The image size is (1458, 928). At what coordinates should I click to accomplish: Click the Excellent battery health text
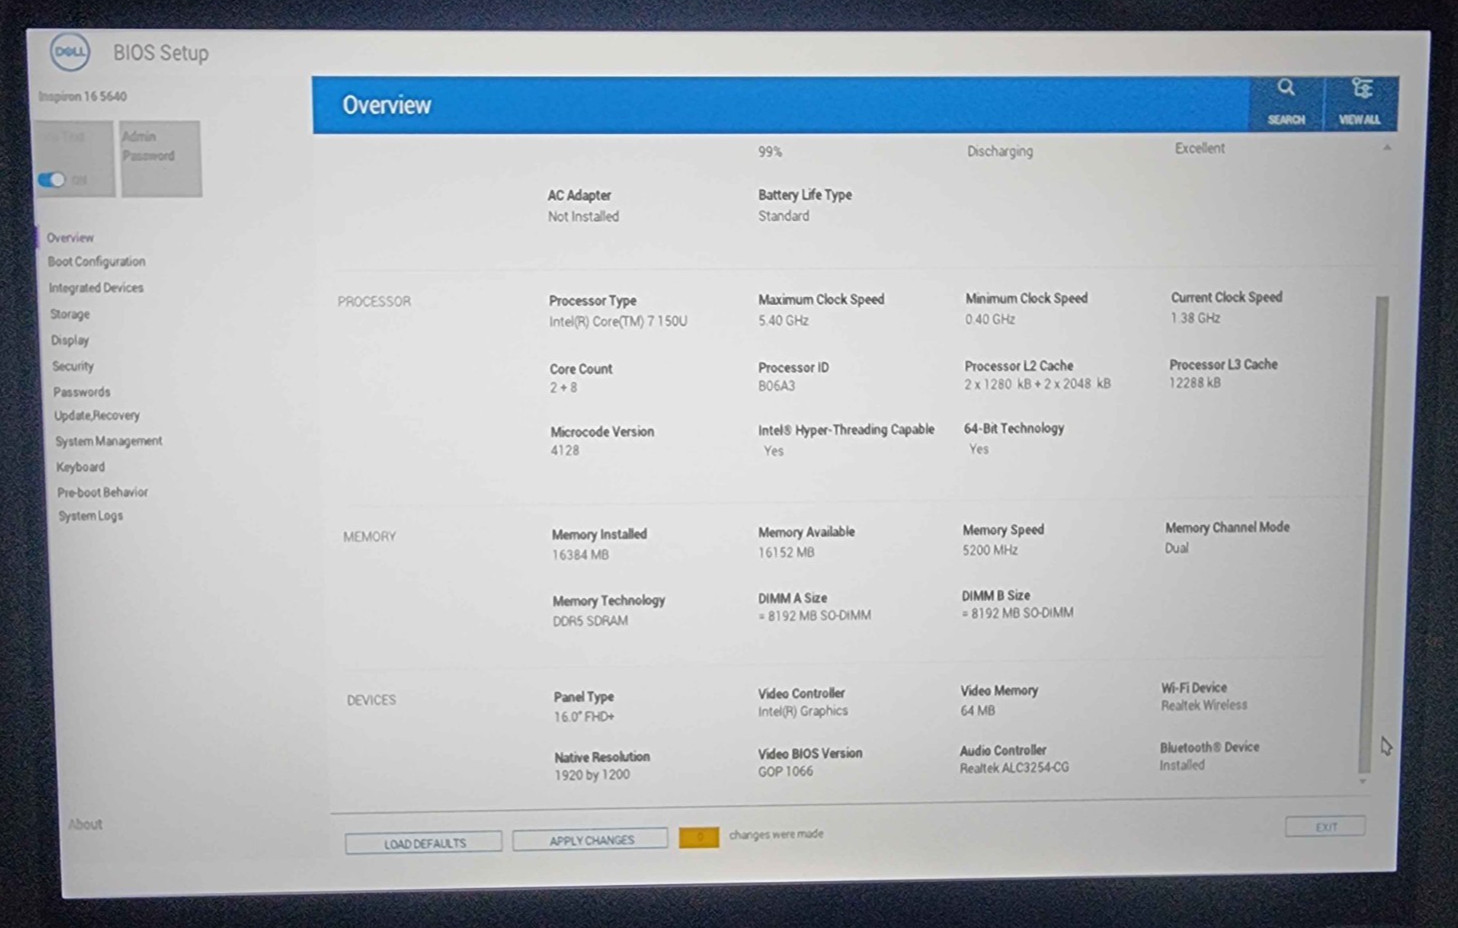coord(1199,148)
